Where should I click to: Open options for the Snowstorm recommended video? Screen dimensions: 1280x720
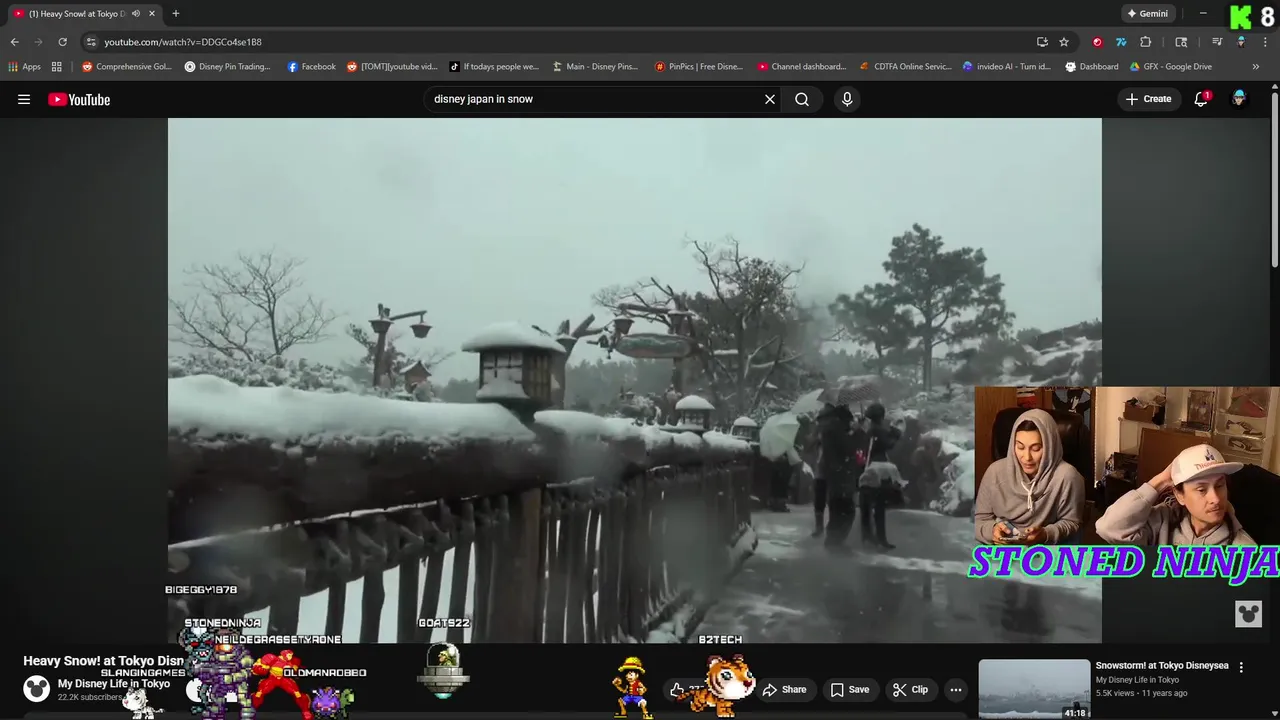(x=1241, y=667)
